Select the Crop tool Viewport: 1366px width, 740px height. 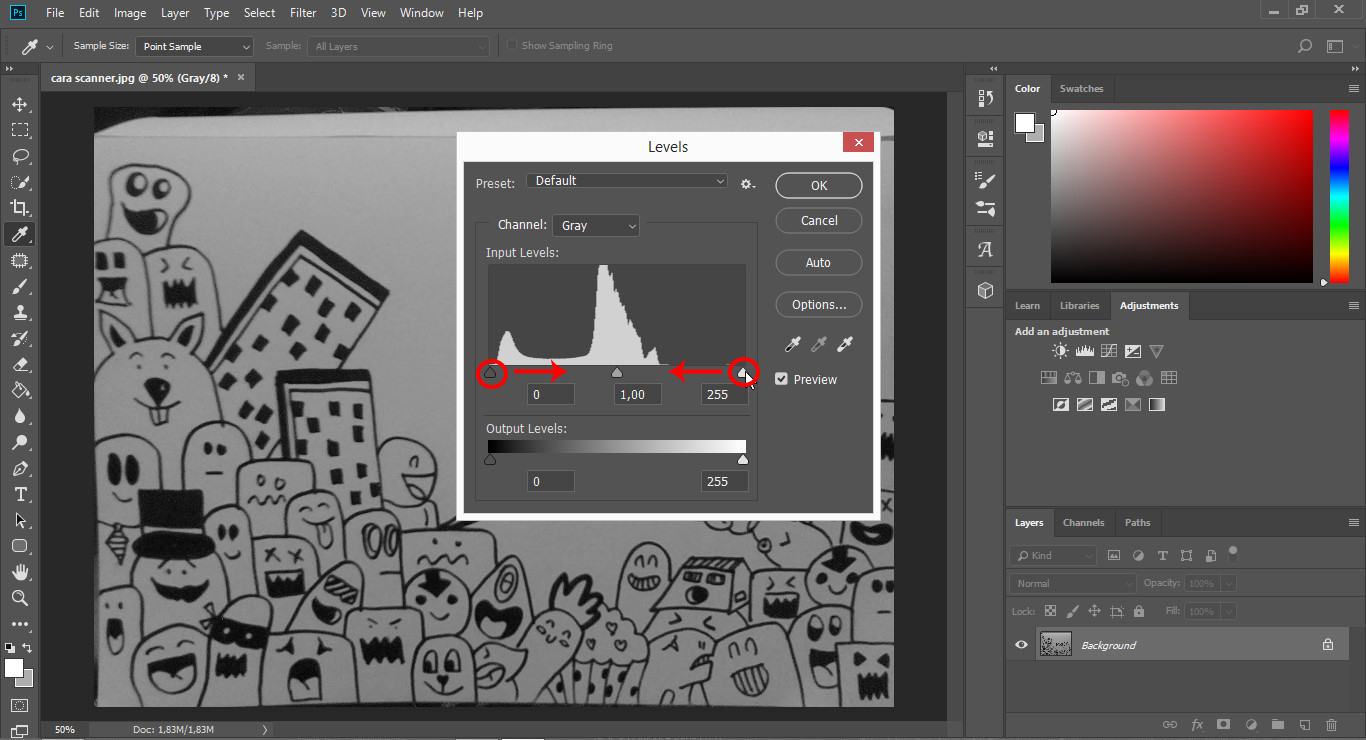[19, 208]
